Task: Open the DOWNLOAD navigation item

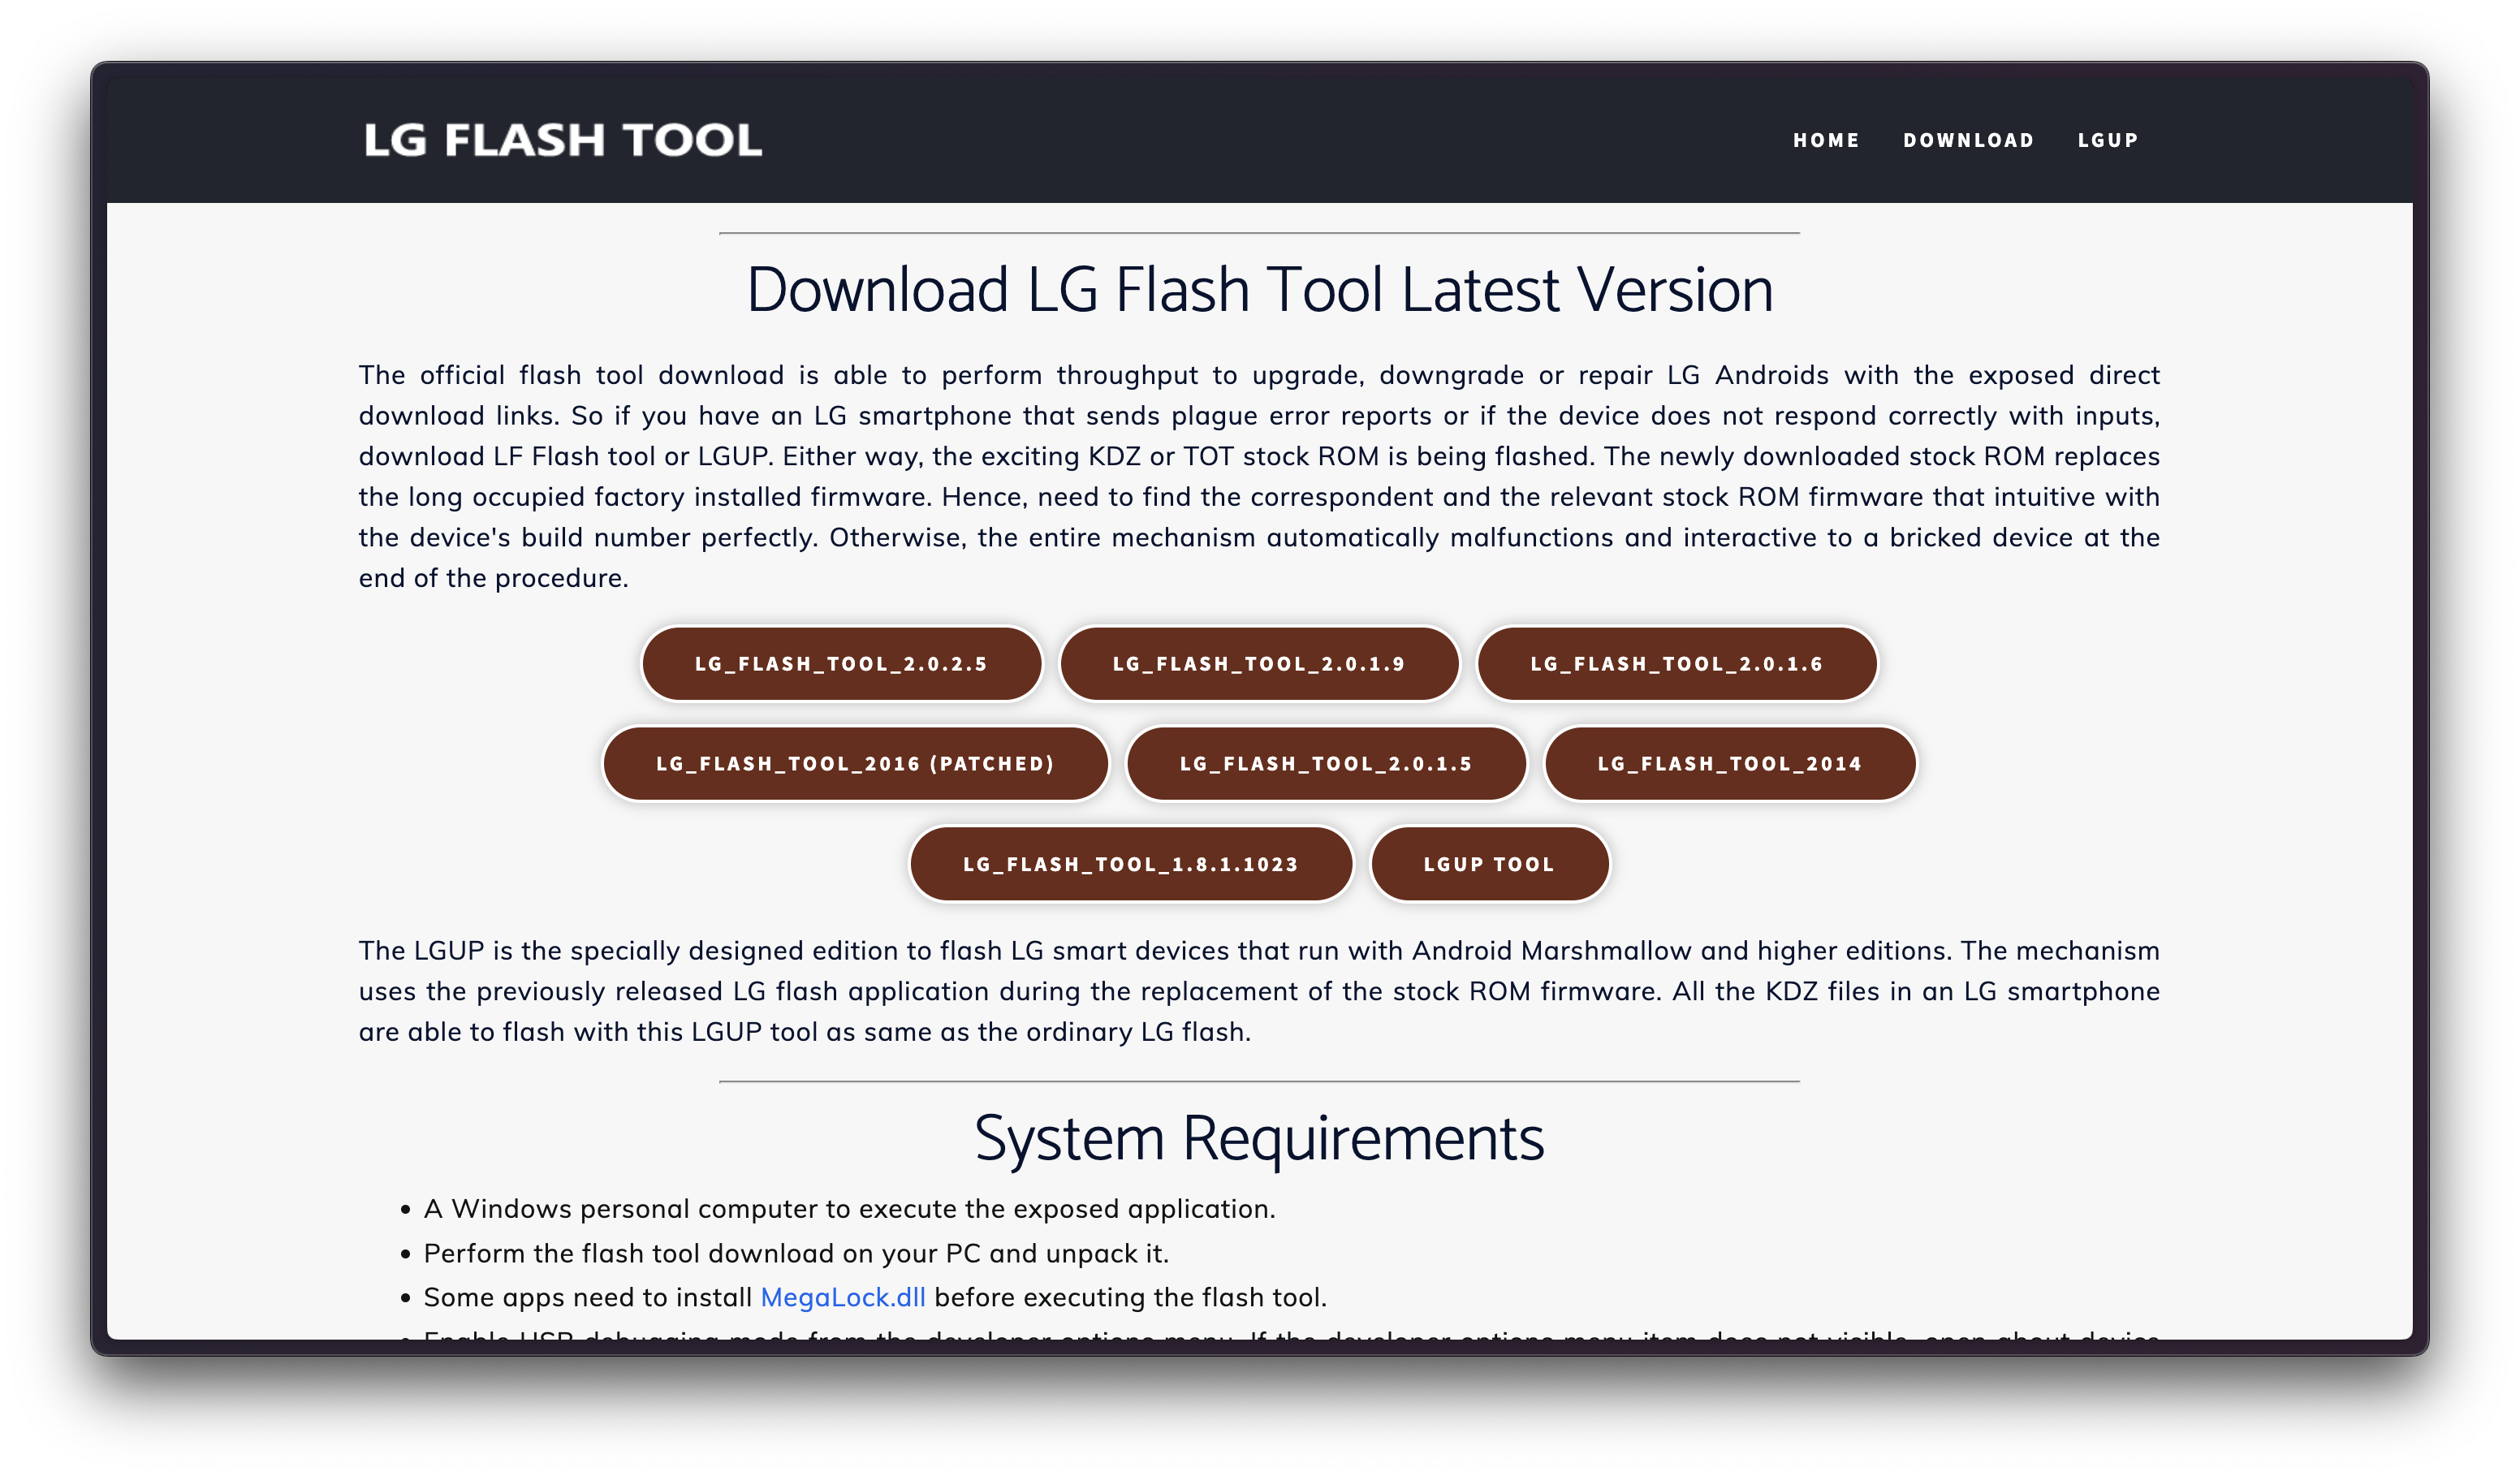Action: point(1968,140)
